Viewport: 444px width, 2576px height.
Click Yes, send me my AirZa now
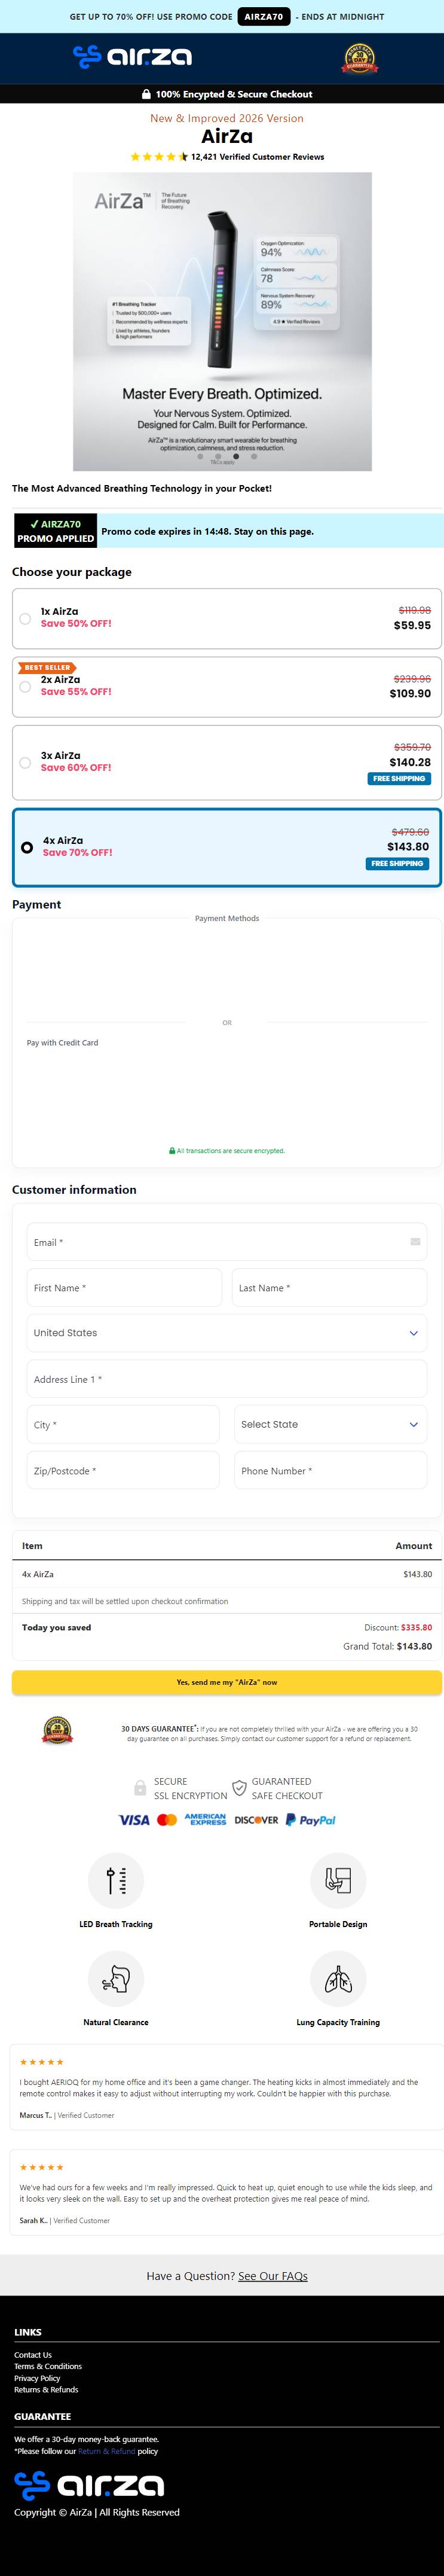pos(227,1682)
